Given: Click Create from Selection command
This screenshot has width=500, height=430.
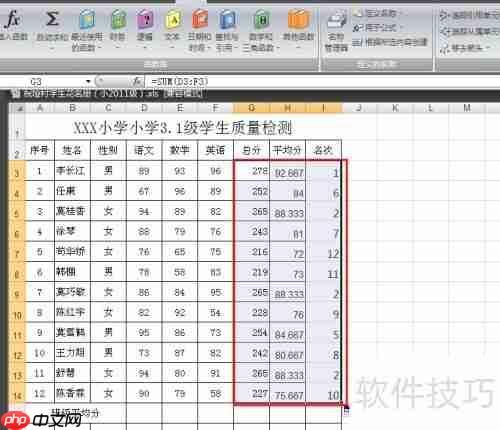Looking at the screenshot, I should tap(390, 42).
